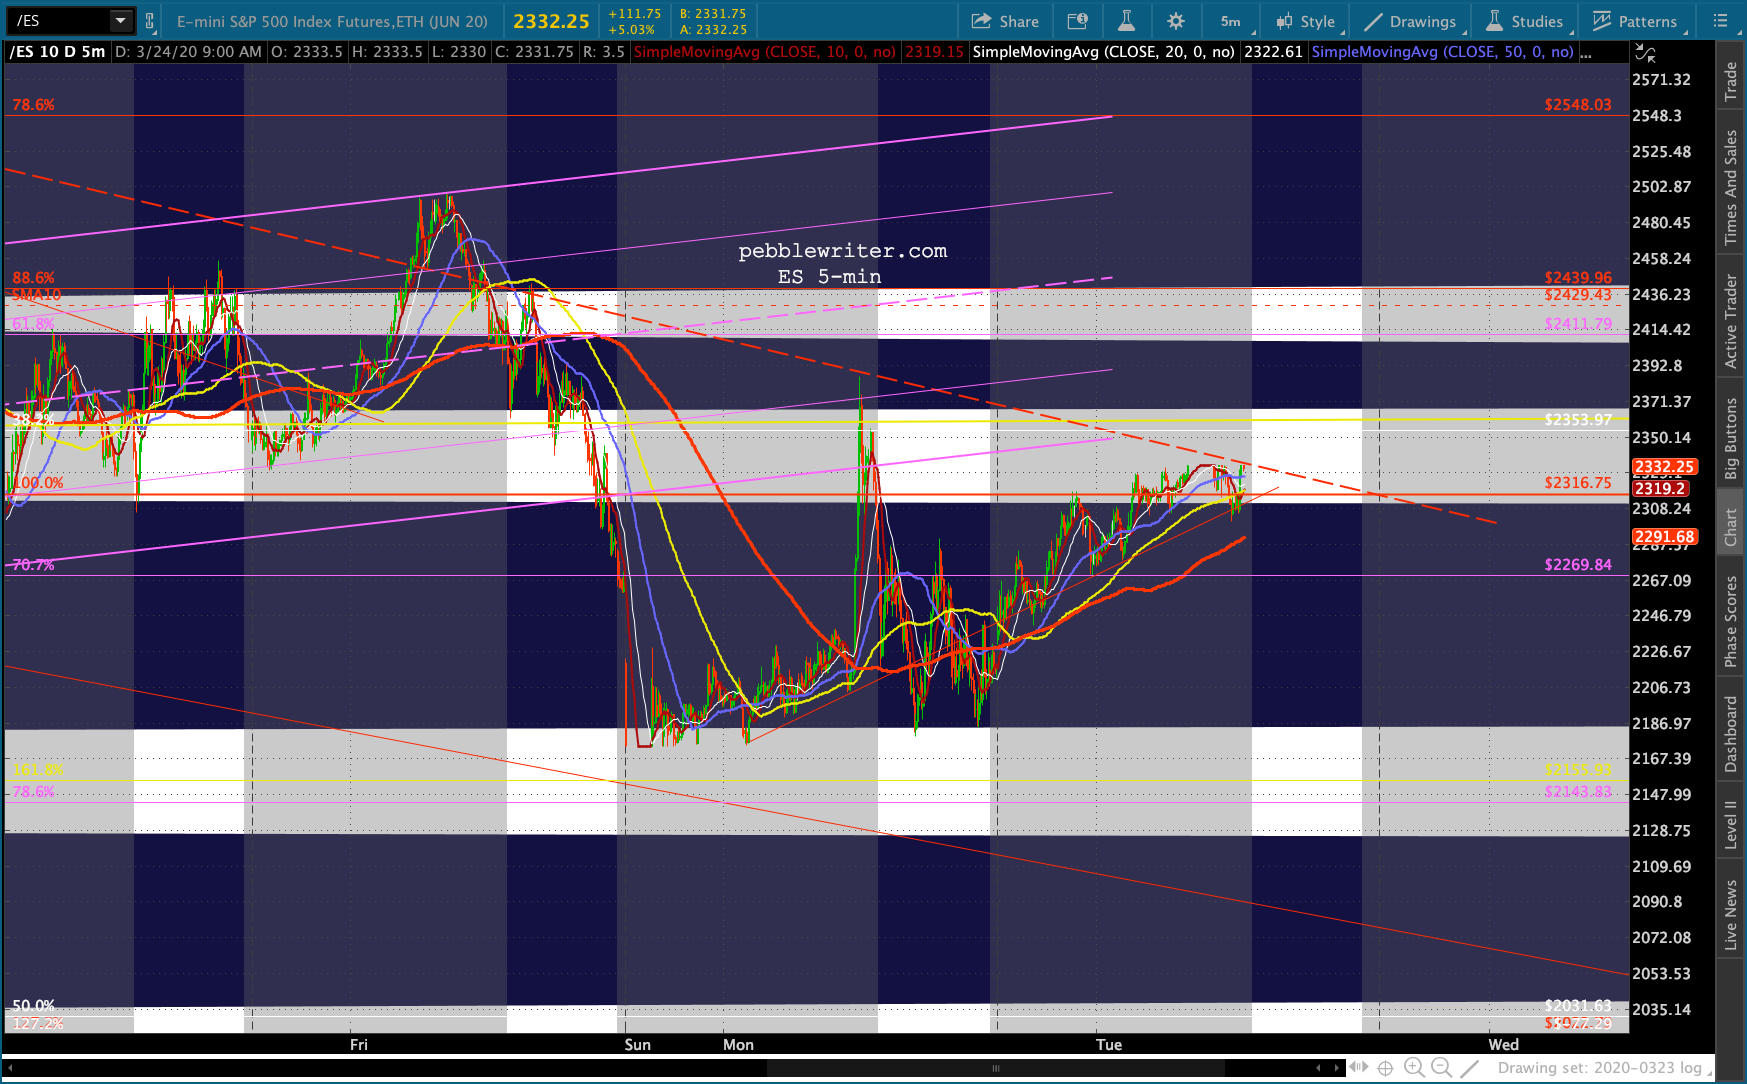
Task: Switch to the Active Trader side tab
Action: (x=1731, y=322)
